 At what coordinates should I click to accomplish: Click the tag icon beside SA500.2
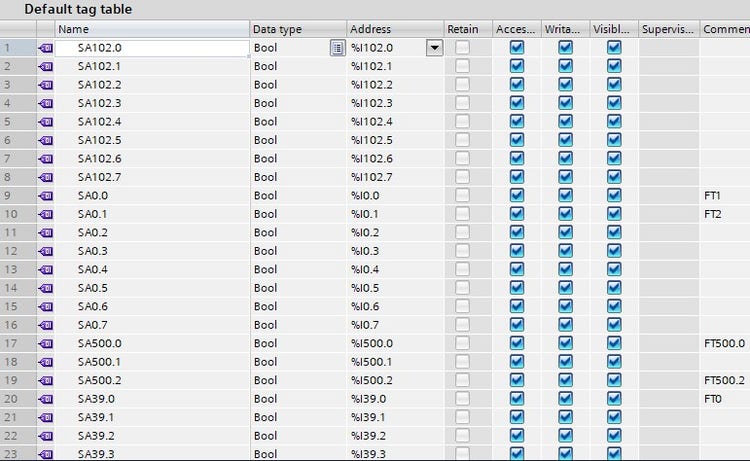[45, 381]
